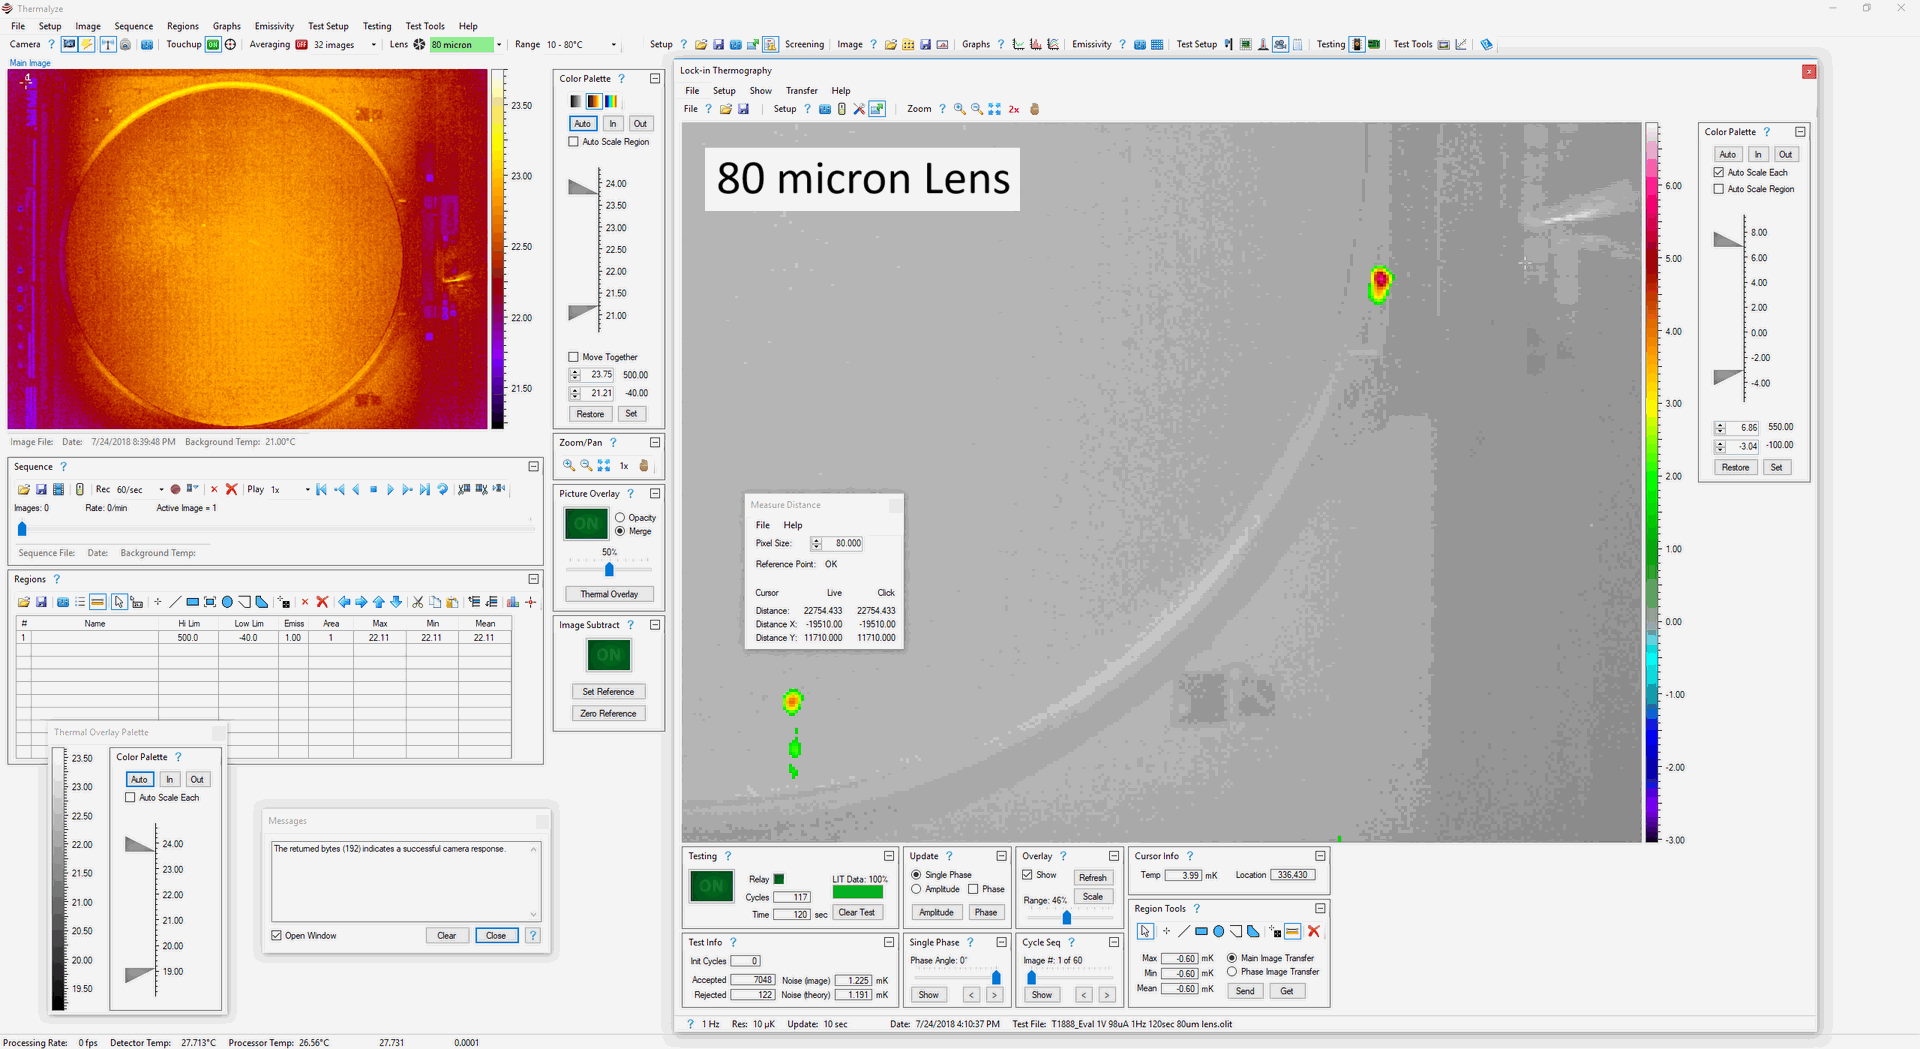
Task: Click the rainbow color palette icon
Action: (x=610, y=101)
